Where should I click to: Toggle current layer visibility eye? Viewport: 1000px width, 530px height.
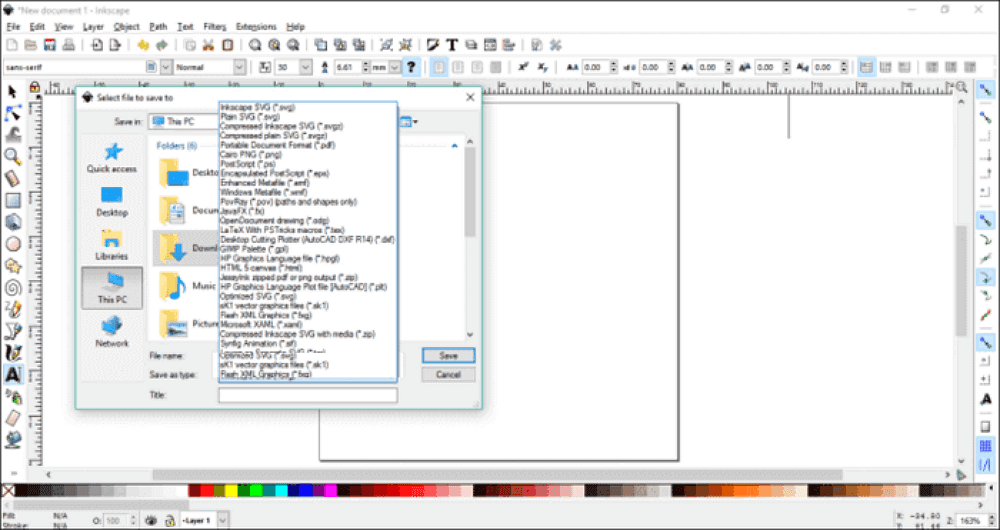click(x=151, y=520)
